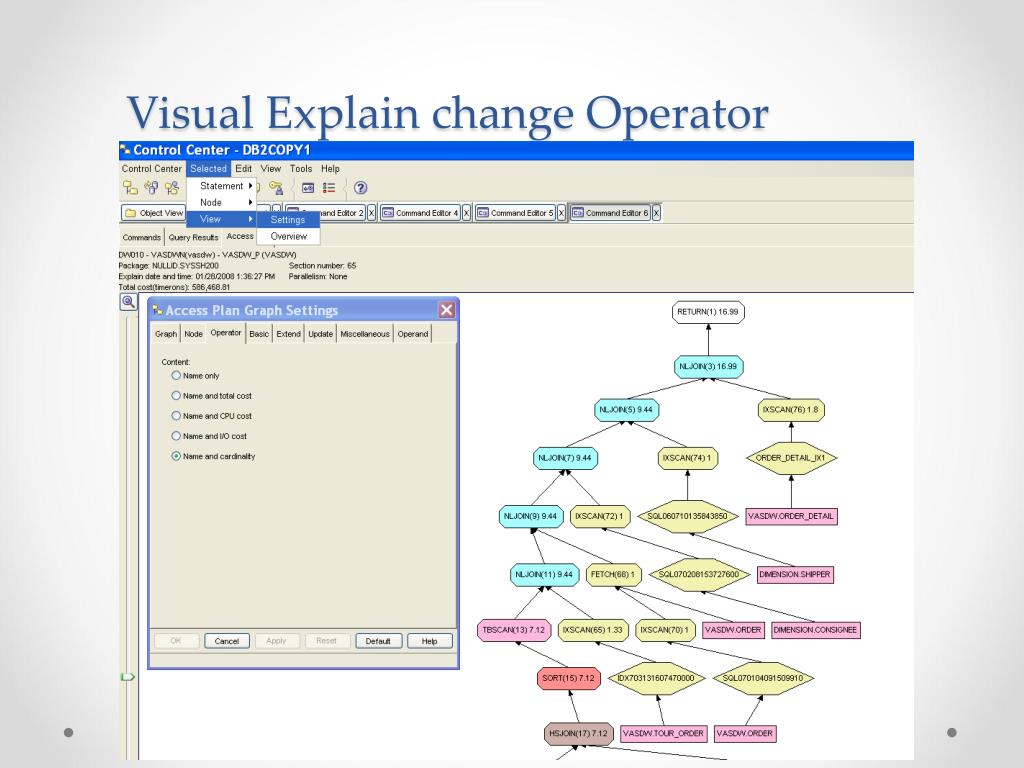Image resolution: width=1024 pixels, height=768 pixels.
Task: Expand the Statement submenu
Action: point(221,186)
